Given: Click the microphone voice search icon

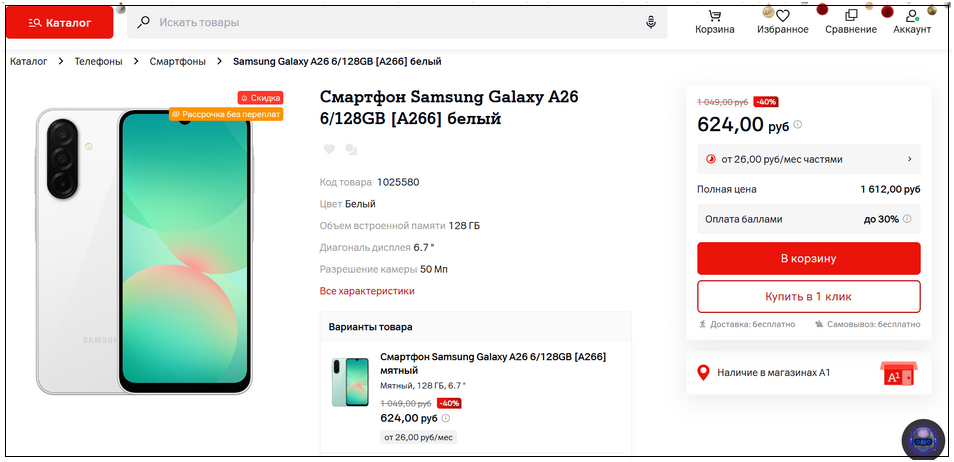Looking at the screenshot, I should click(x=651, y=22).
